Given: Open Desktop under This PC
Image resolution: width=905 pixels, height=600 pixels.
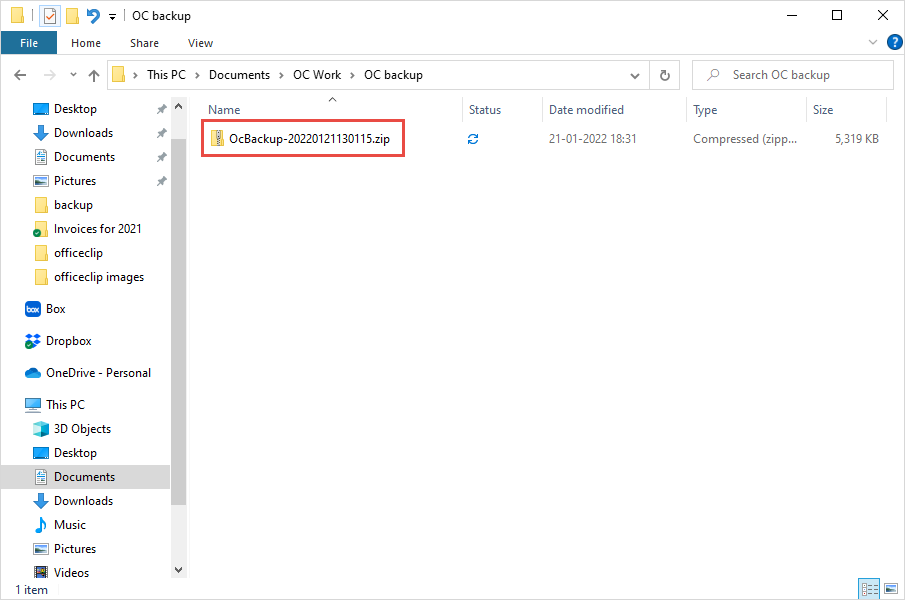Looking at the screenshot, I should click(x=75, y=453).
